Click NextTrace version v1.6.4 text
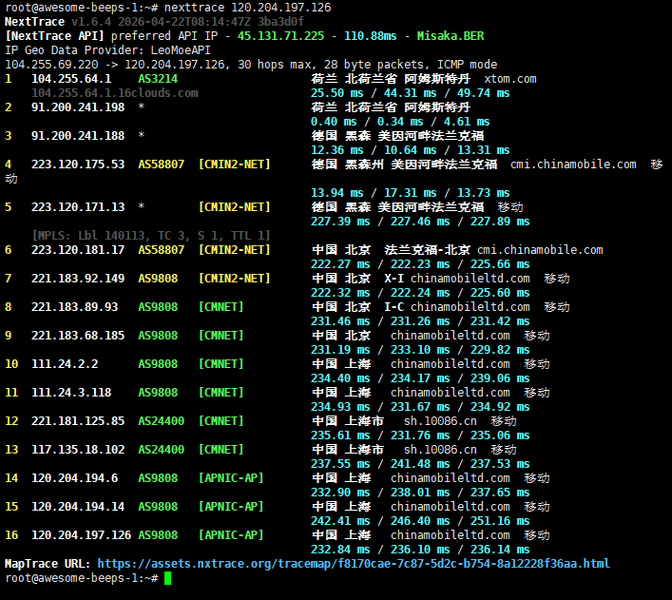Image resolution: width=672 pixels, height=600 pixels. [x=91, y=22]
